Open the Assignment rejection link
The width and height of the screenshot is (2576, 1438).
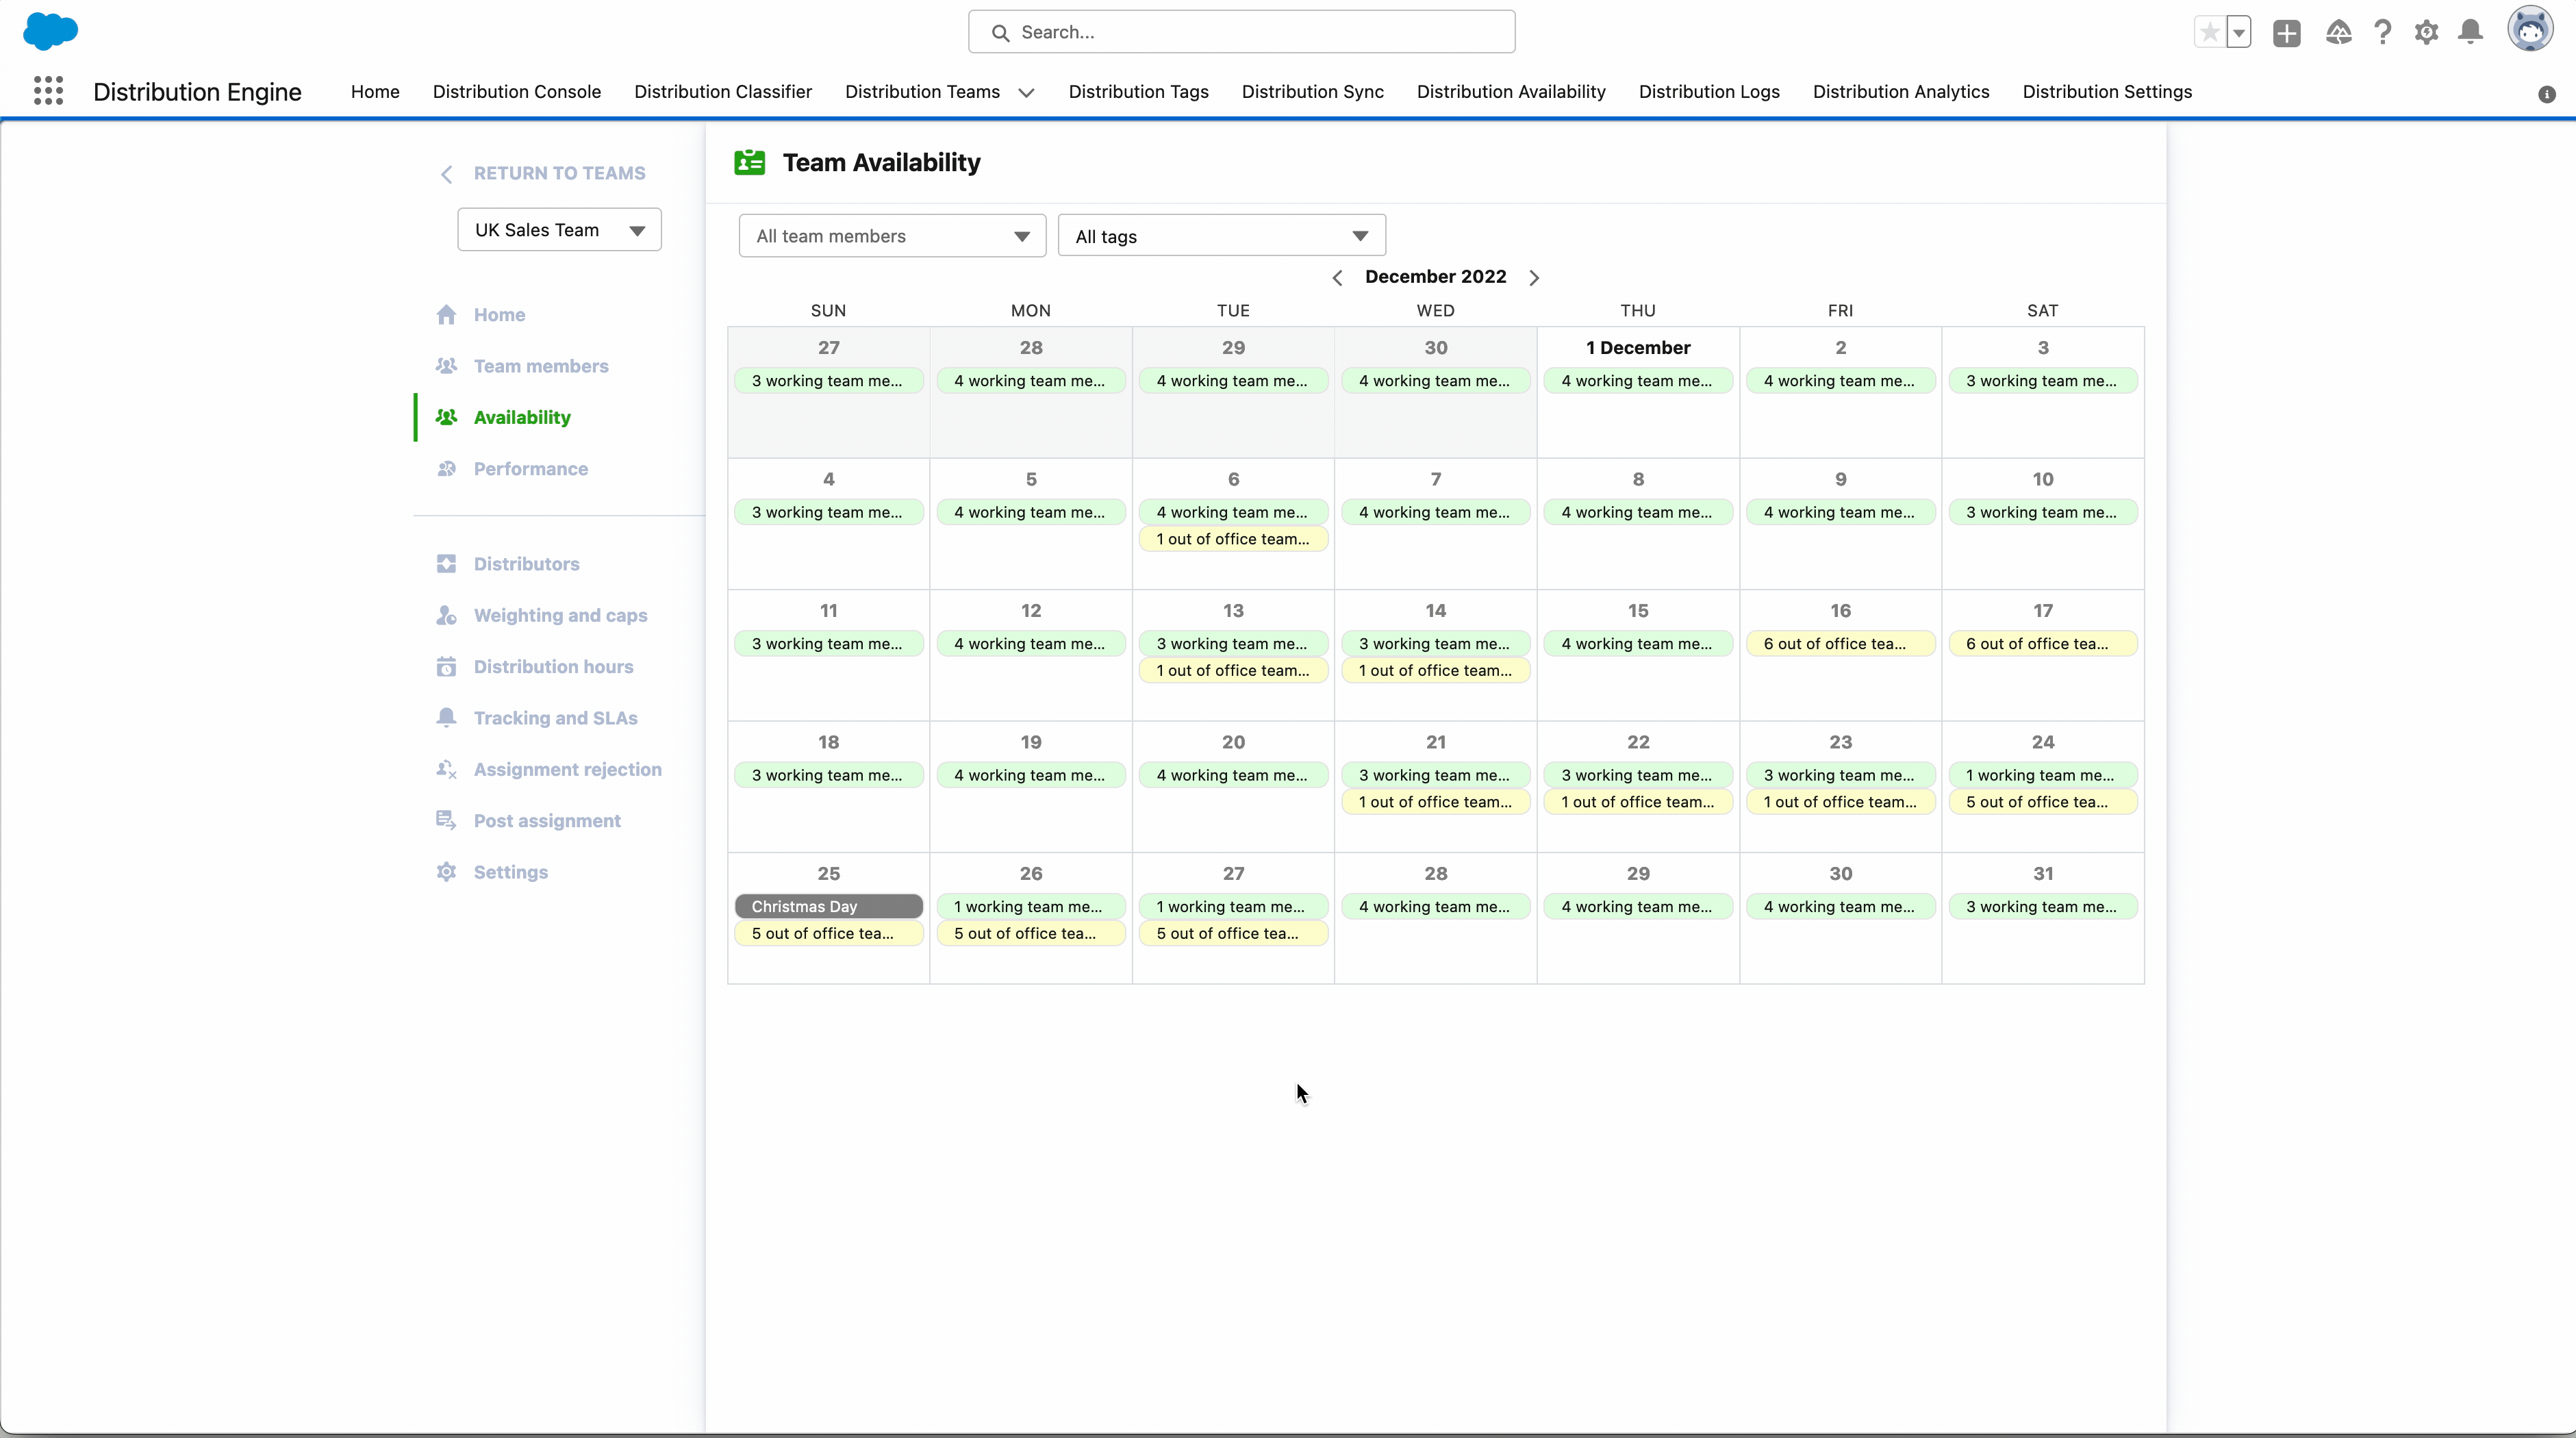point(567,769)
